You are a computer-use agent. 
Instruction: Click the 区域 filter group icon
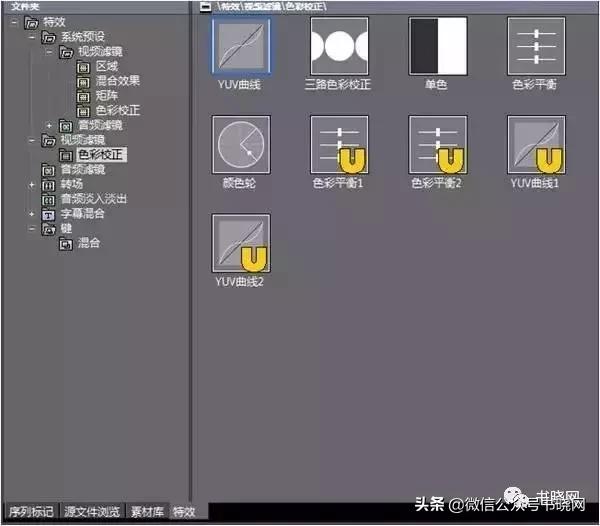point(83,67)
